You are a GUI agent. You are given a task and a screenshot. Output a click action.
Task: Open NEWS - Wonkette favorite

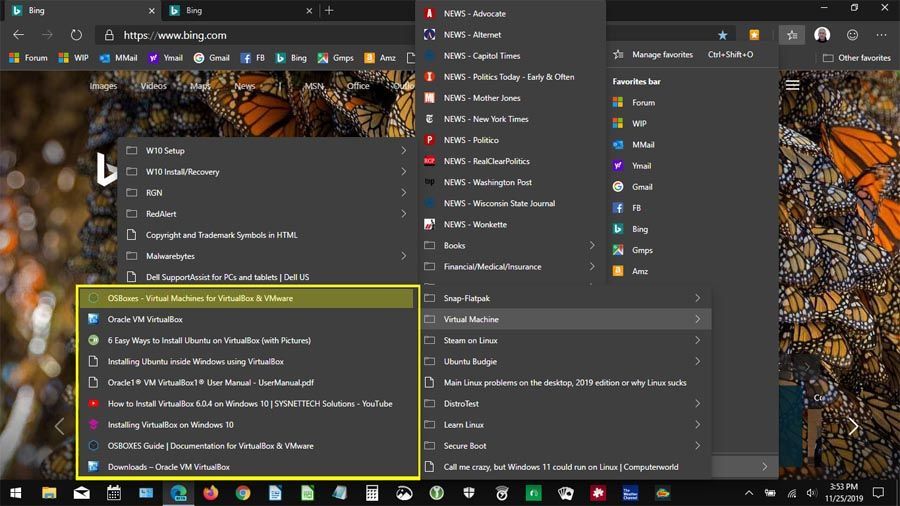(x=511, y=224)
